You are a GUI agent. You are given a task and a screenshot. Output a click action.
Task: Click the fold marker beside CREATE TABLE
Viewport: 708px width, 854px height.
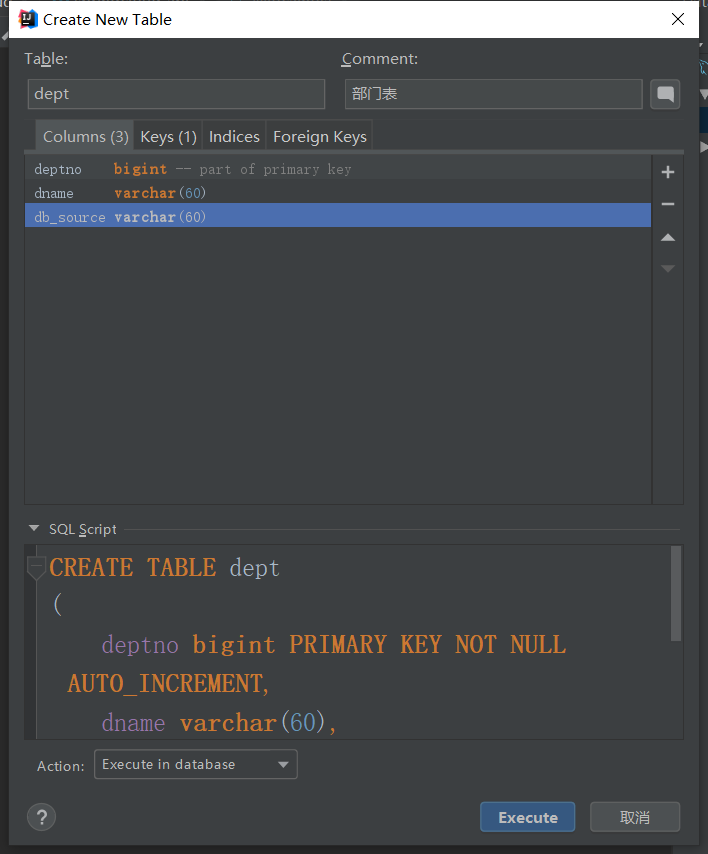(x=36, y=568)
